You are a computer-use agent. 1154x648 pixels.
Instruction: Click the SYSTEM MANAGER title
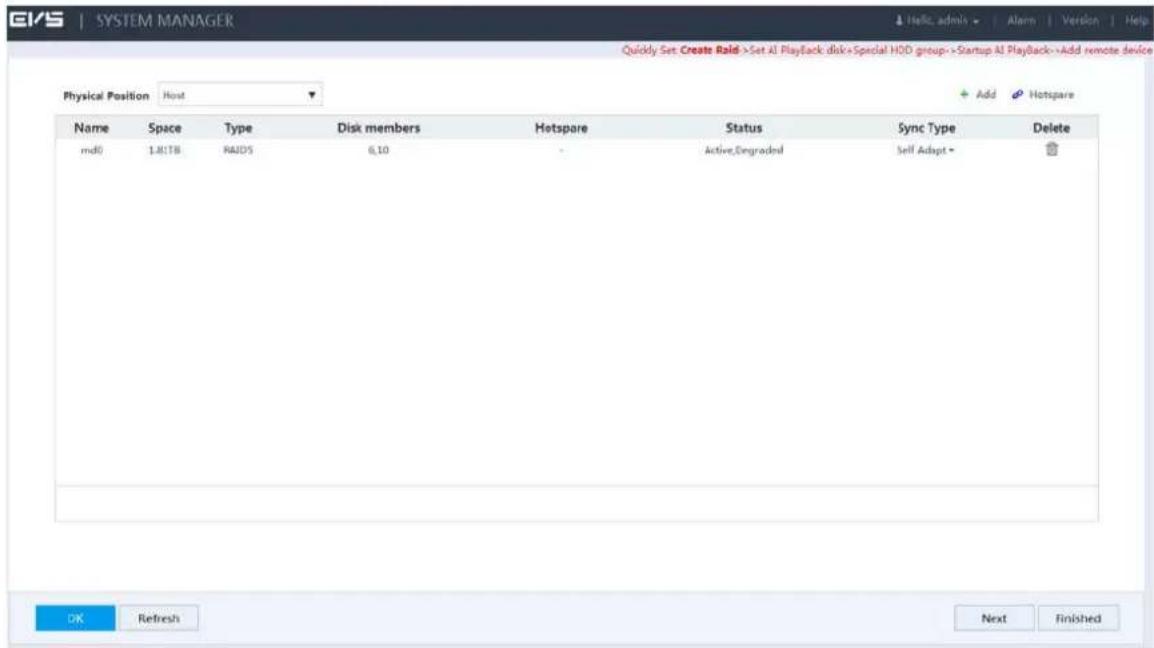165,21
